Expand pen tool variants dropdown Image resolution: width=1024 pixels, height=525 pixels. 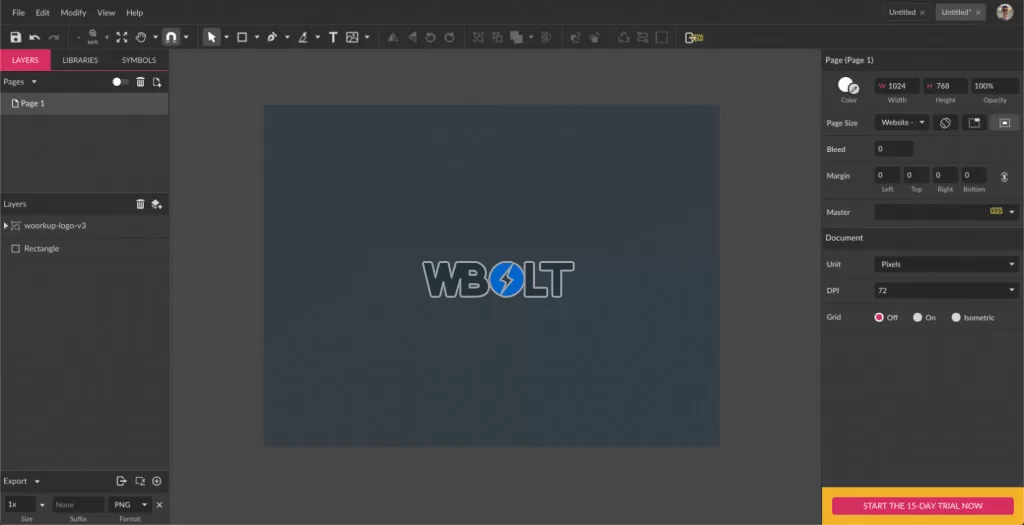click(x=287, y=37)
